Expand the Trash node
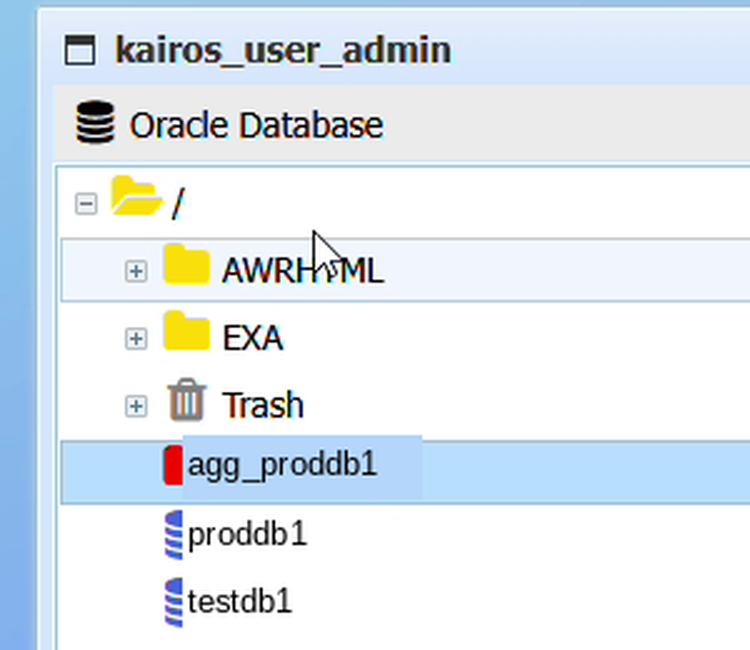Screen dimensions: 750x650 point(136,406)
